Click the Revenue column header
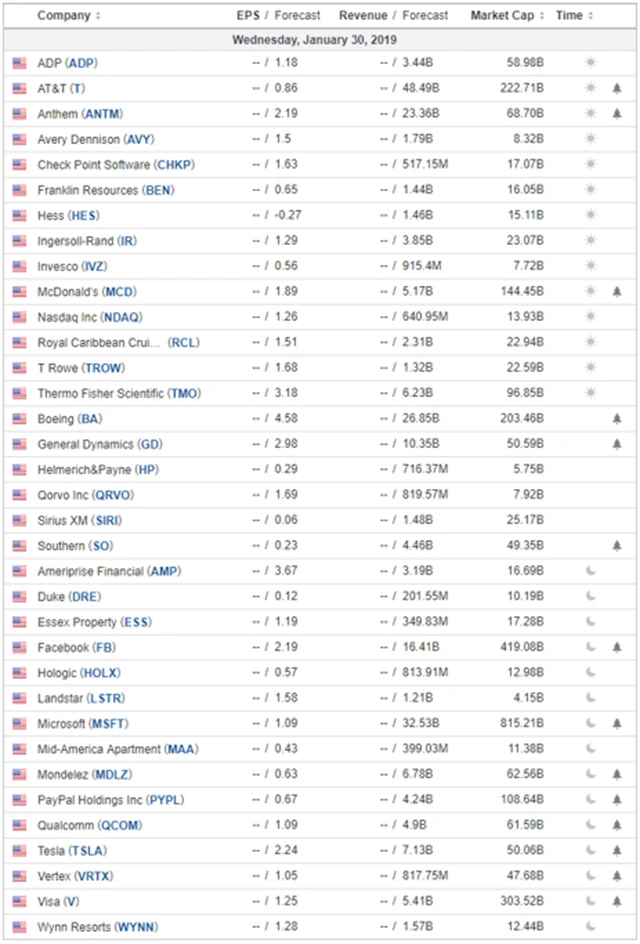Viewport: 640px width, 944px height. click(363, 16)
